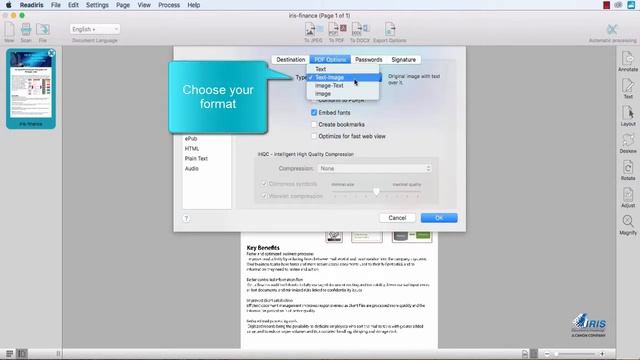Open the Apple menu
Screen dimensions: 640x360
click(x=9, y=5)
